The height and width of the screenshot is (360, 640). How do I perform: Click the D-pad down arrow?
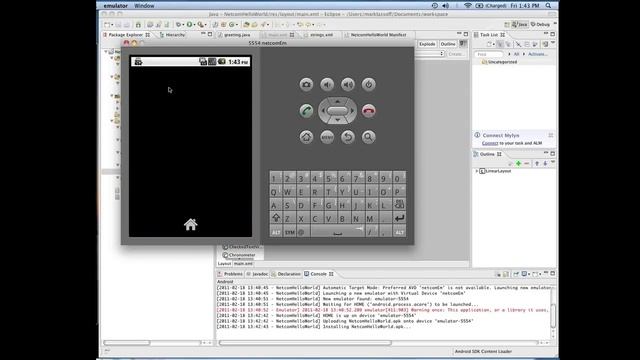(338, 120)
